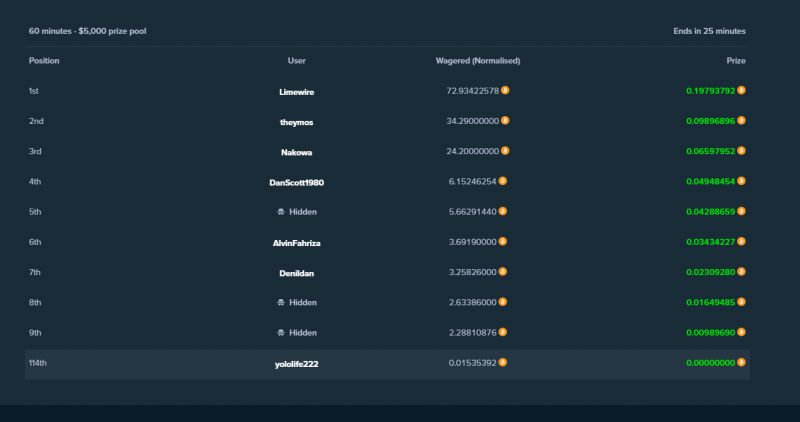This screenshot has width=800, height=422.
Task: Click the 3rd position cell
Action: [35, 151]
